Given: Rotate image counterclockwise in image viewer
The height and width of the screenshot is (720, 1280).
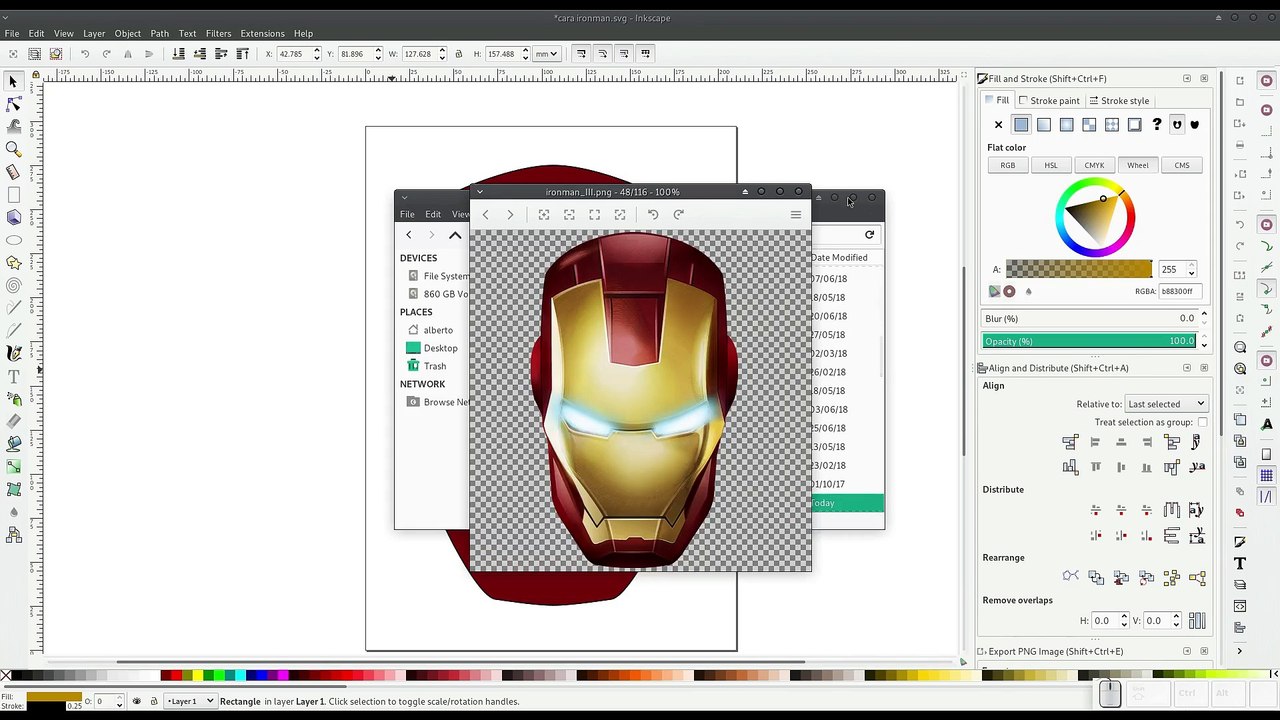Looking at the screenshot, I should coord(653,214).
